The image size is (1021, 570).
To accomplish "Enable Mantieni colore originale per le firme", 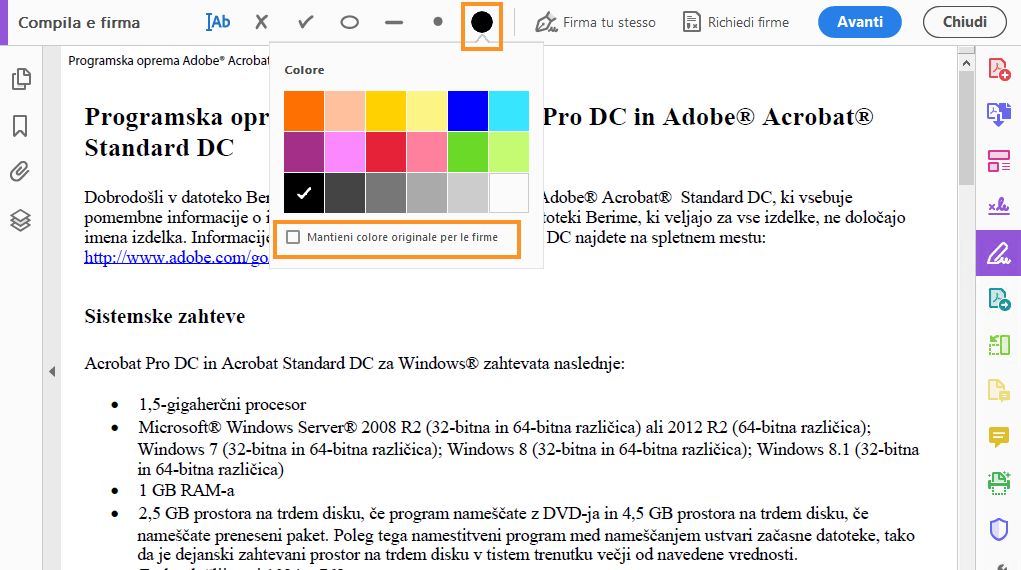I will pyautogui.click(x=294, y=237).
